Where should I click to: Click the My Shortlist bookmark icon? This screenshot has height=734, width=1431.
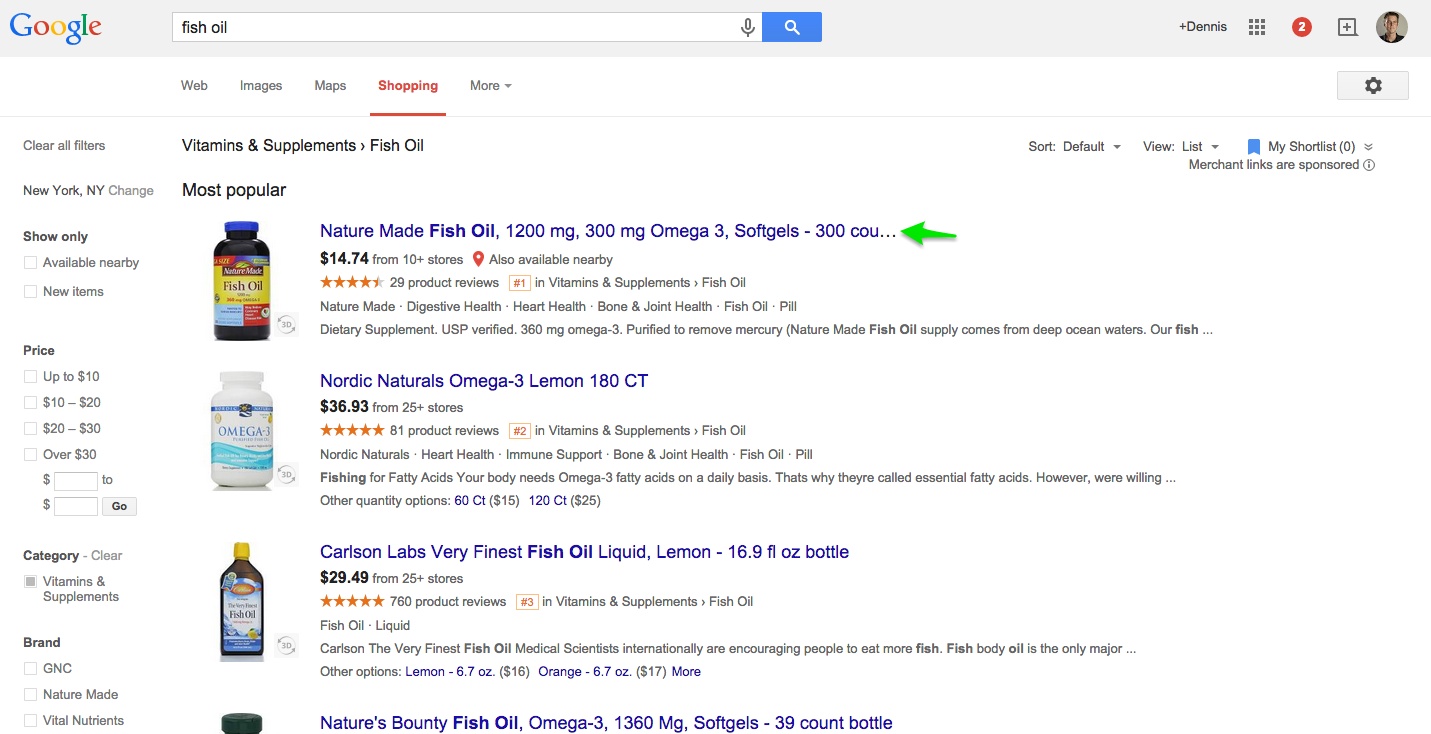pos(1254,146)
